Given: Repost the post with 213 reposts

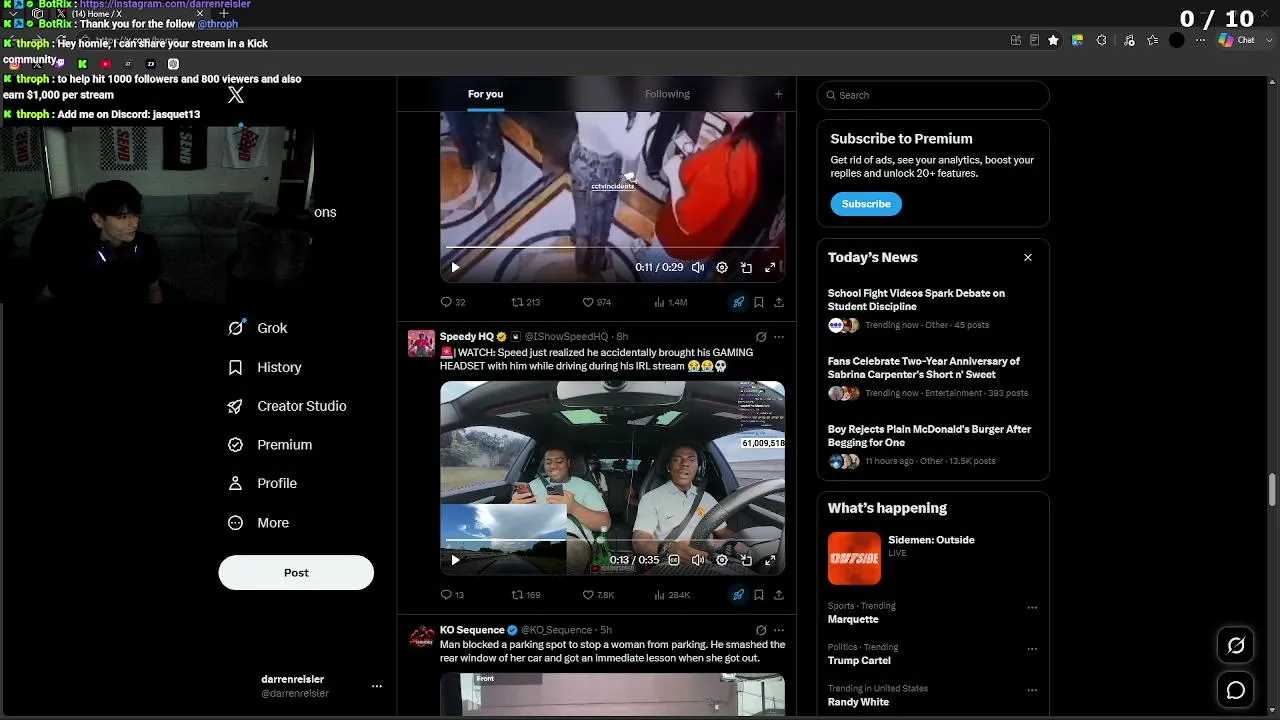Looking at the screenshot, I should click(x=525, y=302).
